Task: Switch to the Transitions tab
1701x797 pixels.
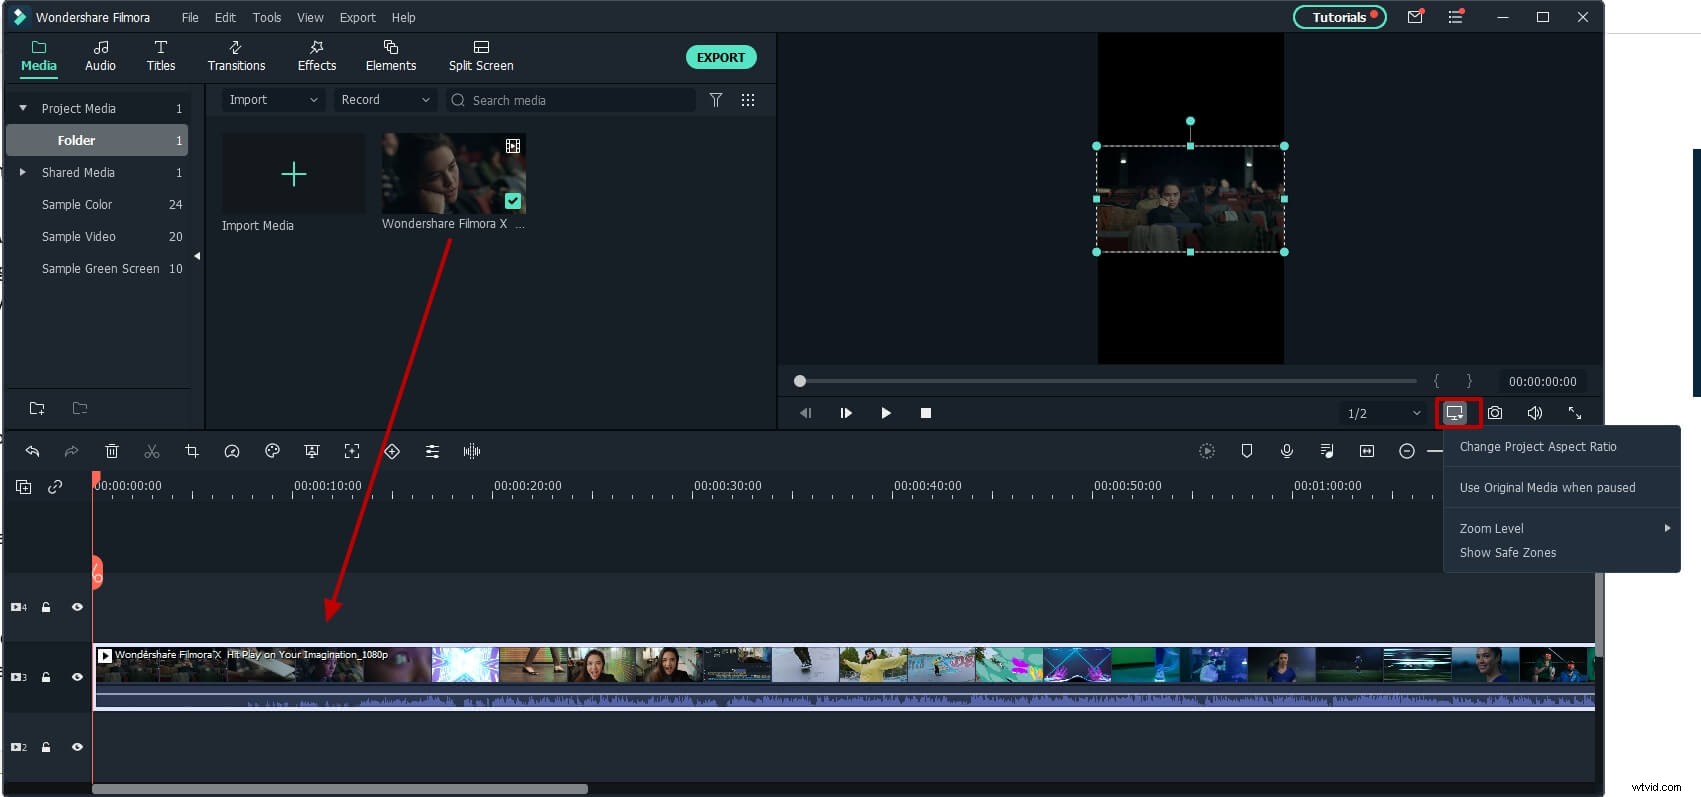Action: [236, 56]
